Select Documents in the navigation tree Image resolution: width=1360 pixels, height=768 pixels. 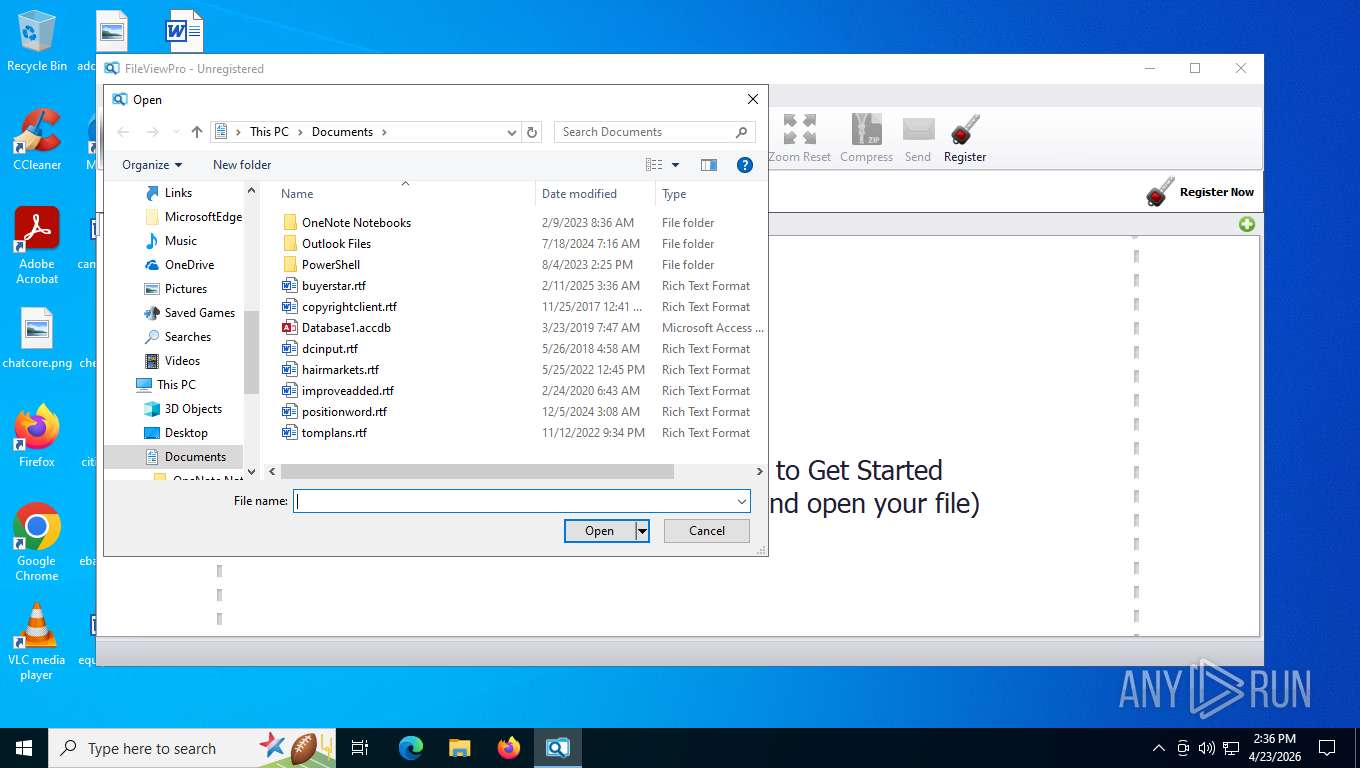point(195,457)
